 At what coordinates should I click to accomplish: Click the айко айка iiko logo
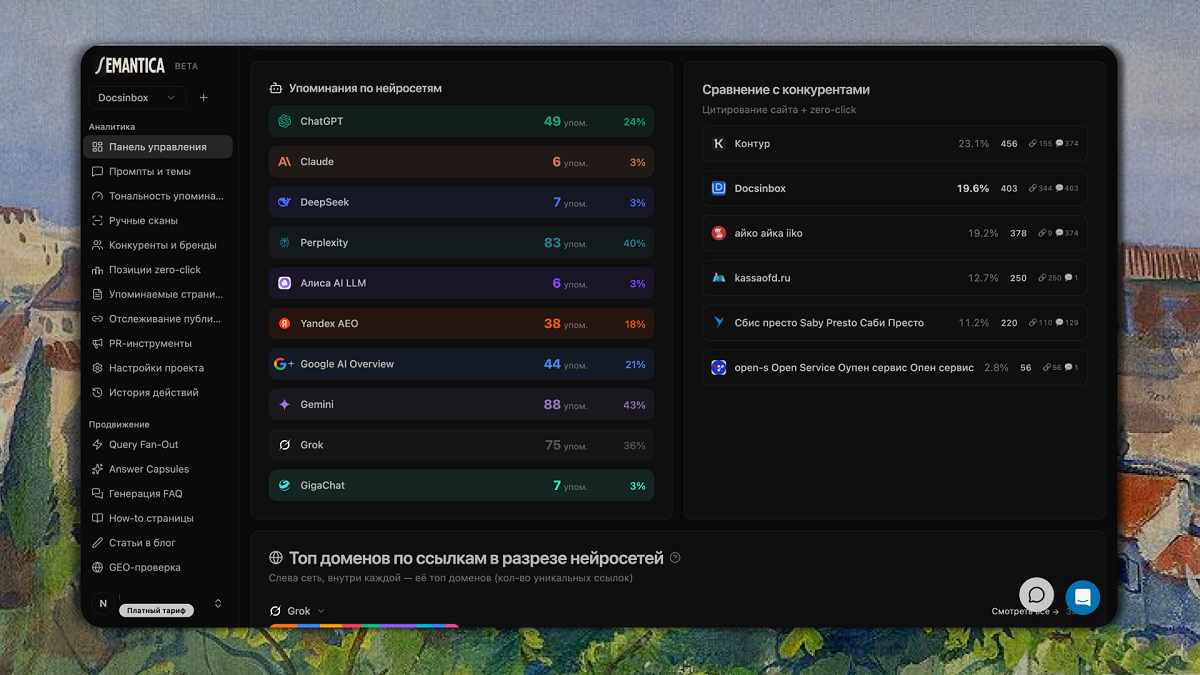point(718,233)
